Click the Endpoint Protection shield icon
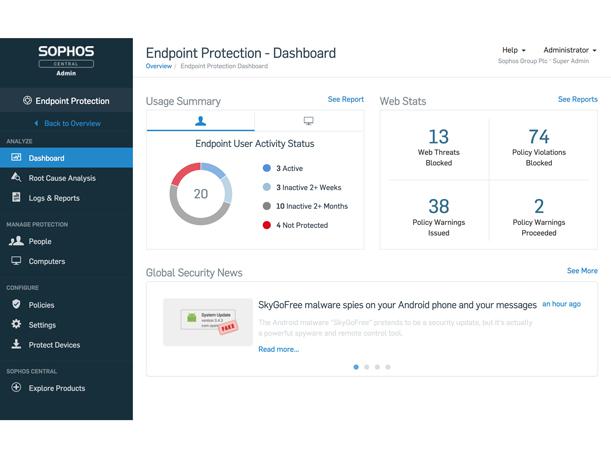The height and width of the screenshot is (458, 611). (x=27, y=101)
